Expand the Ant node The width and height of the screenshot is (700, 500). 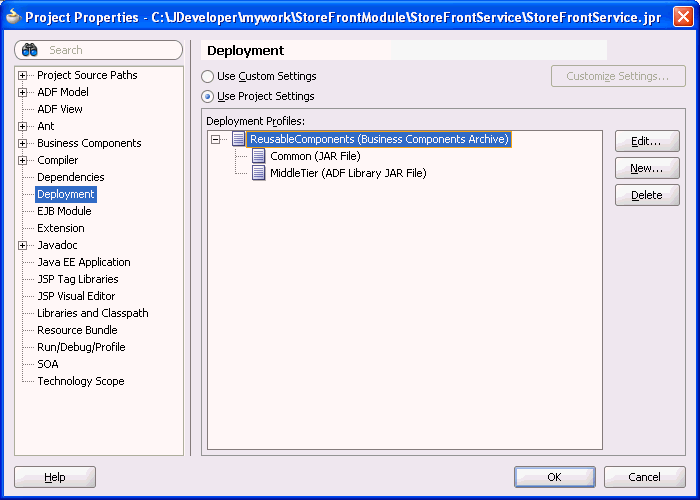(x=22, y=126)
